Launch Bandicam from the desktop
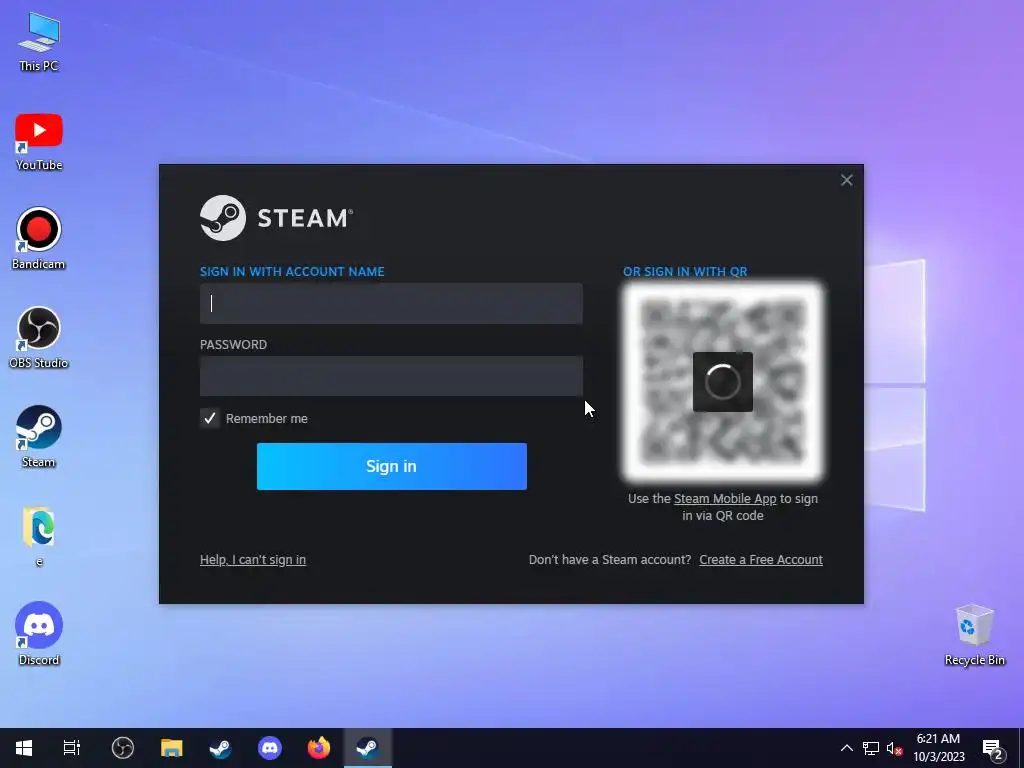 click(x=39, y=239)
